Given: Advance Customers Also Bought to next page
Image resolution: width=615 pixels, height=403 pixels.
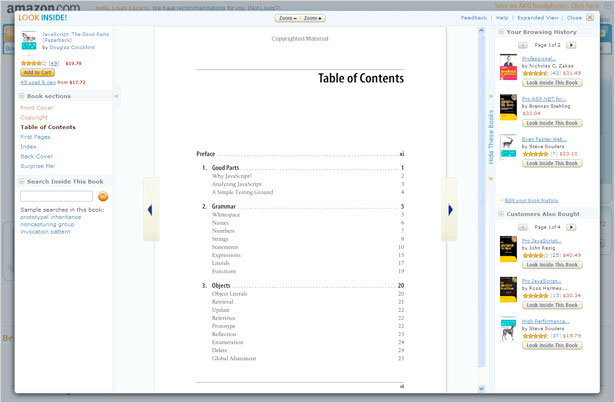Looking at the screenshot, I should pyautogui.click(x=571, y=227).
